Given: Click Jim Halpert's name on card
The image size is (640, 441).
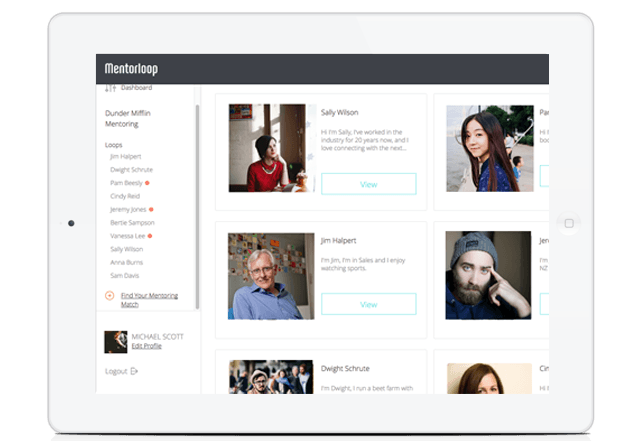Looking at the screenshot, I should pyautogui.click(x=338, y=241).
